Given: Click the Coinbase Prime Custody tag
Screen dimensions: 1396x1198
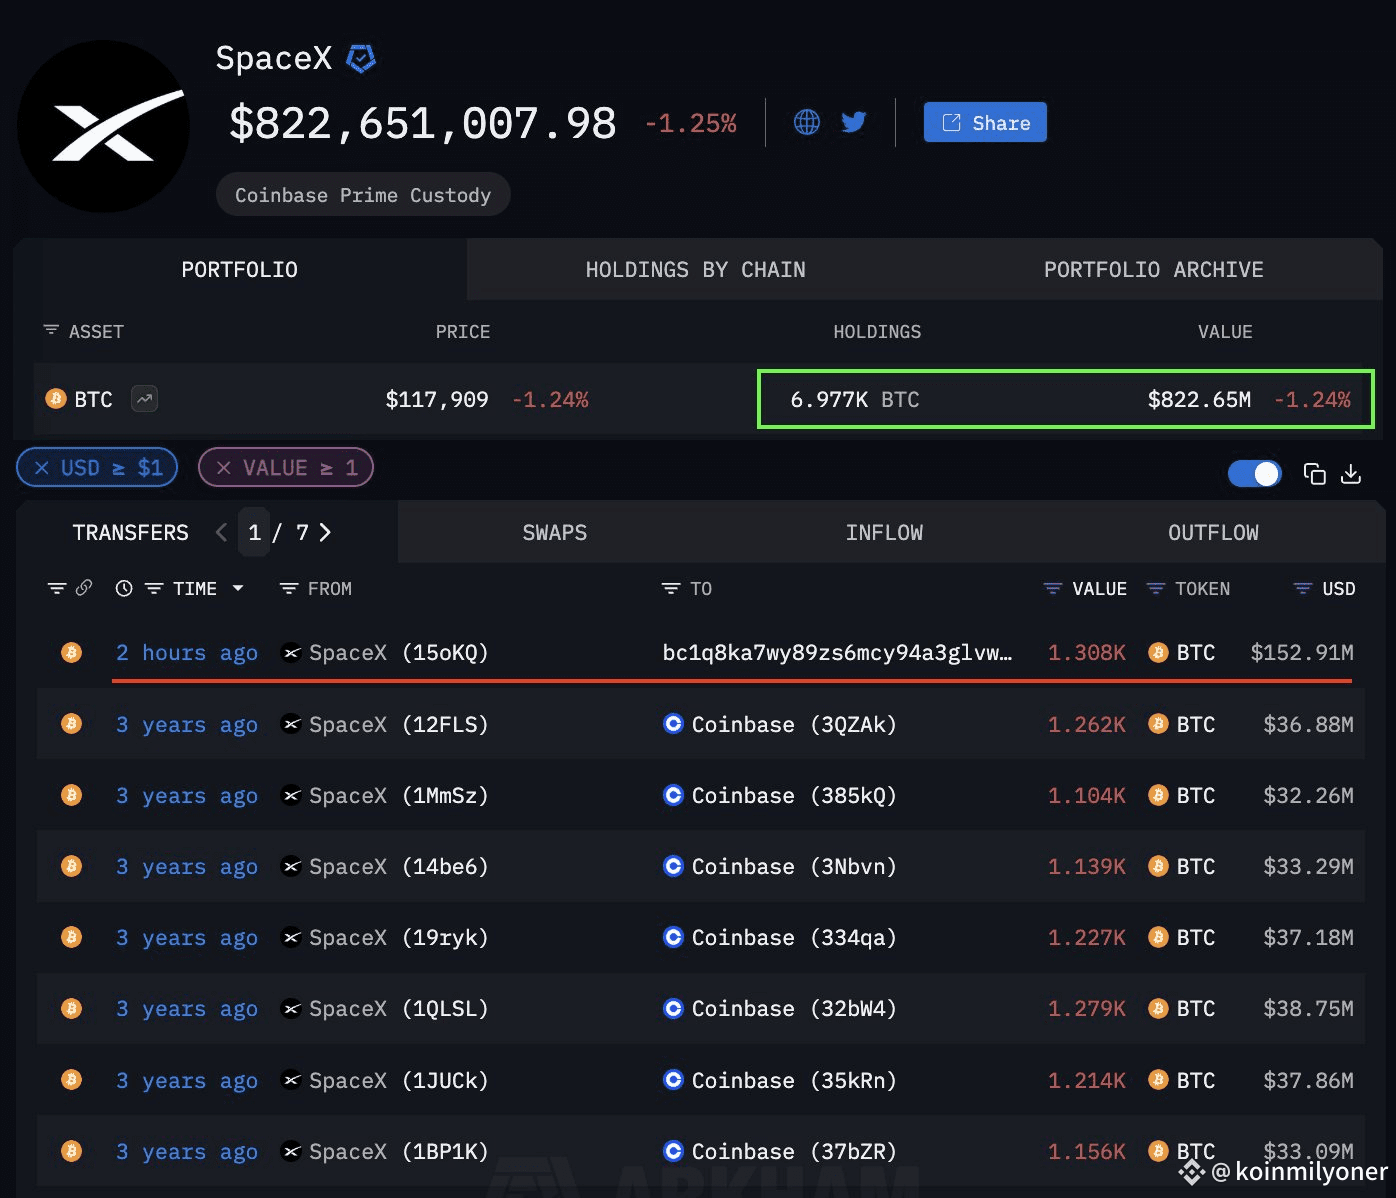Looking at the screenshot, I should tap(363, 195).
